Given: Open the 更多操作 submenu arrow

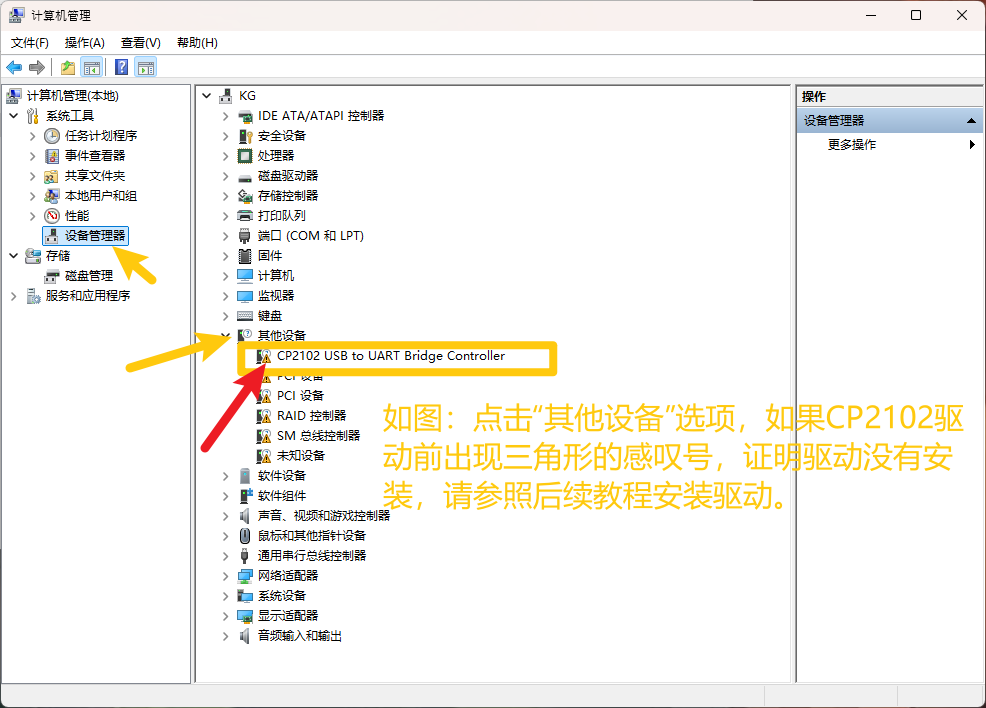Looking at the screenshot, I should pos(972,145).
